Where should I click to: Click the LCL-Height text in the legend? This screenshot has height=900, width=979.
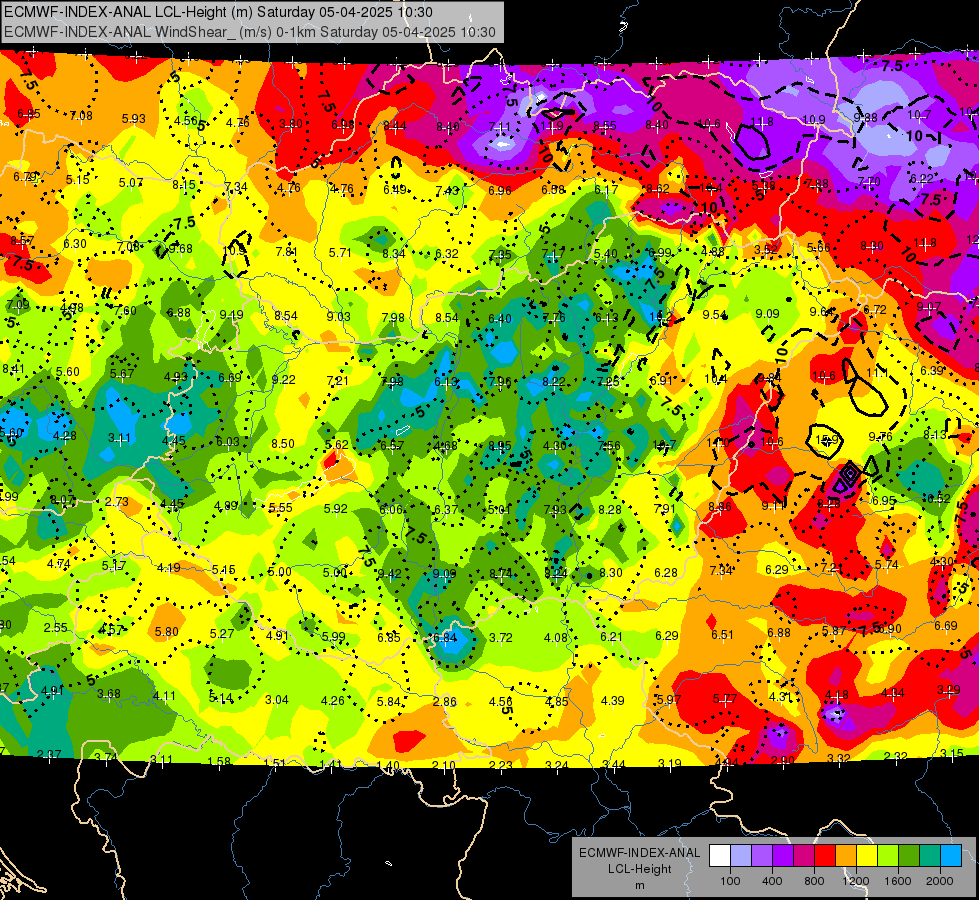click(639, 869)
